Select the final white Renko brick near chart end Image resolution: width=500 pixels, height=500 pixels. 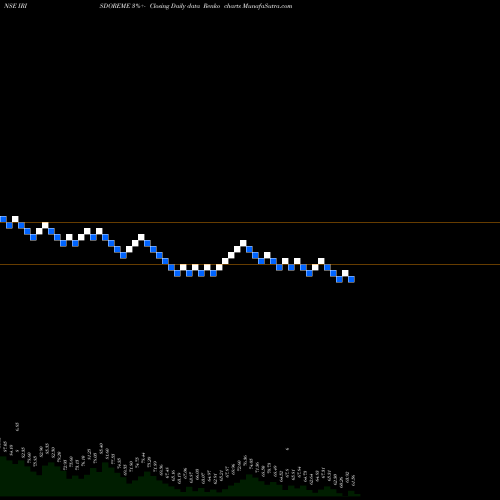345,273
